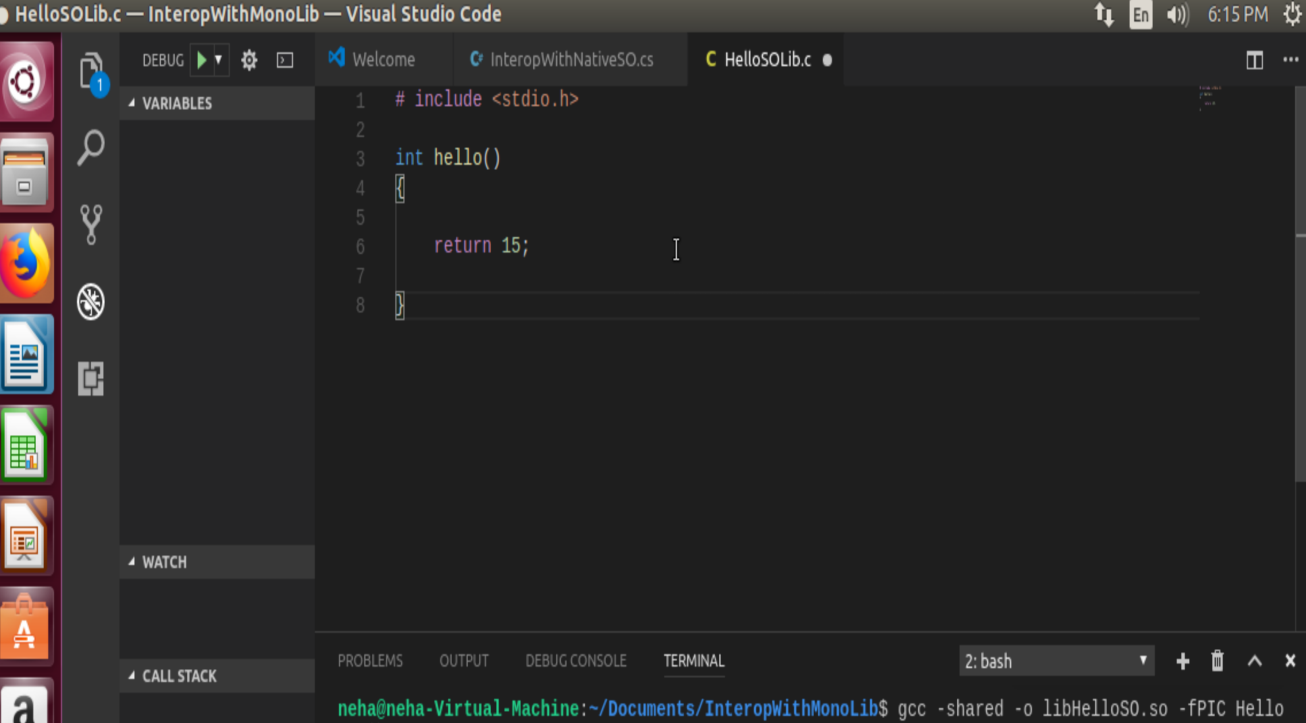Screen dimensions: 1306x723
Task: Add a new terminal with plus icon
Action: click(1182, 661)
